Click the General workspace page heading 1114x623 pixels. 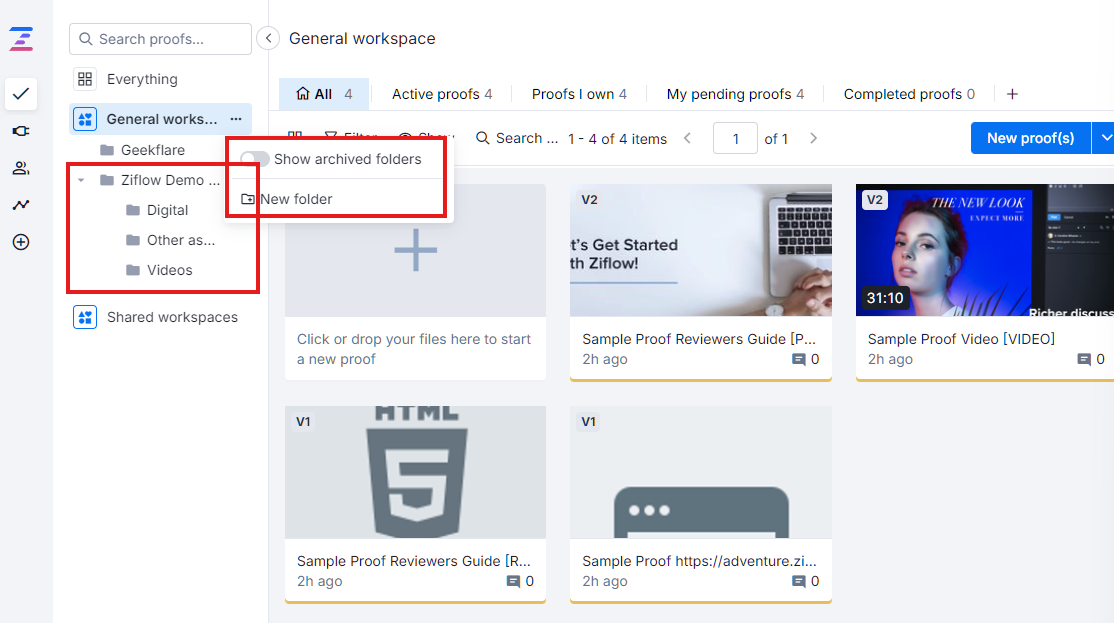pyautogui.click(x=362, y=38)
